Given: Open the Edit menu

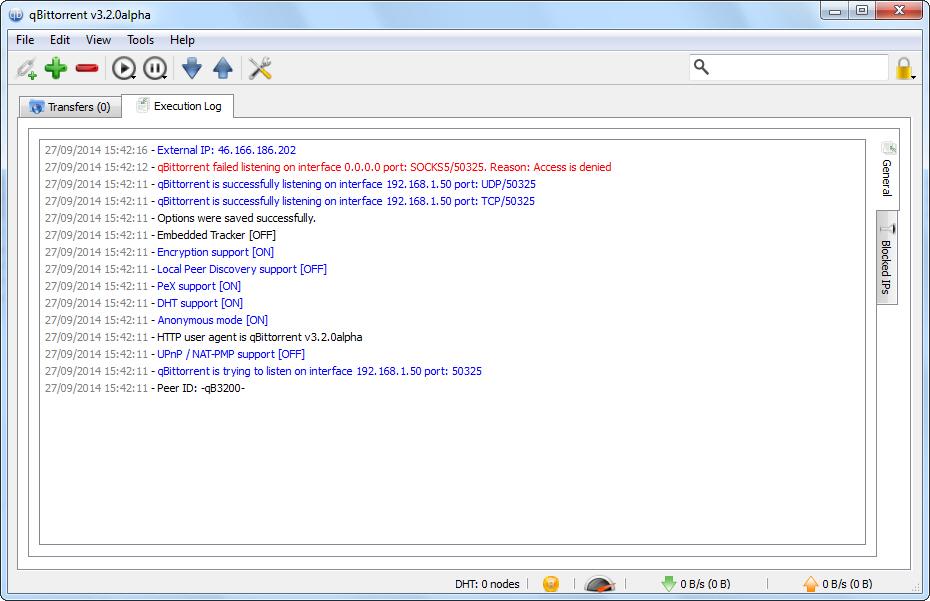Looking at the screenshot, I should (60, 40).
